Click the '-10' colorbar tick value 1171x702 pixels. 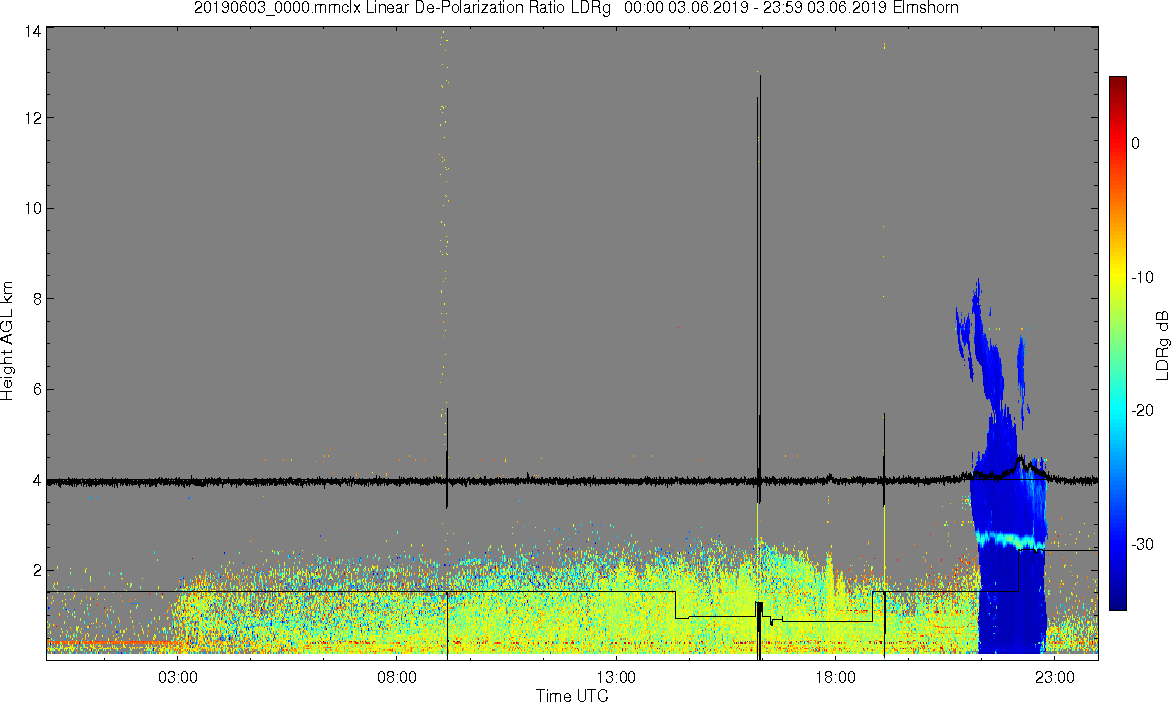(x=1143, y=277)
